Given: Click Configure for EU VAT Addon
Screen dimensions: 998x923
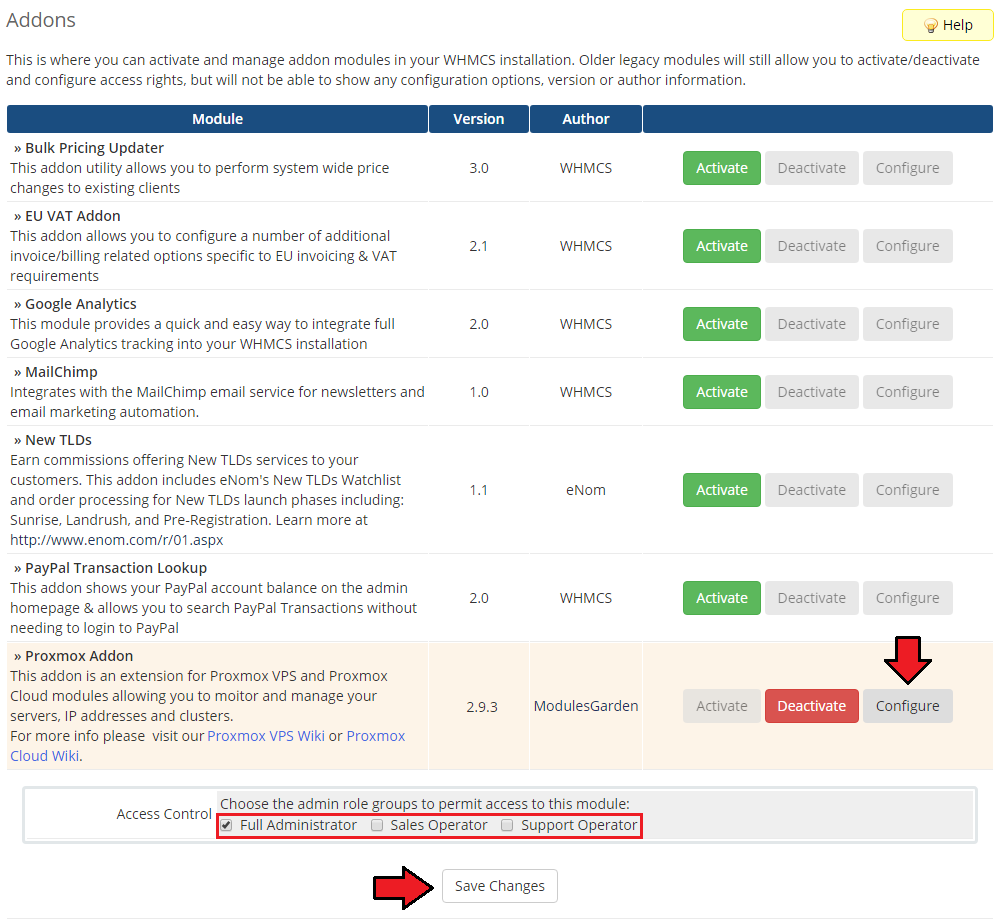Looking at the screenshot, I should coord(907,246).
